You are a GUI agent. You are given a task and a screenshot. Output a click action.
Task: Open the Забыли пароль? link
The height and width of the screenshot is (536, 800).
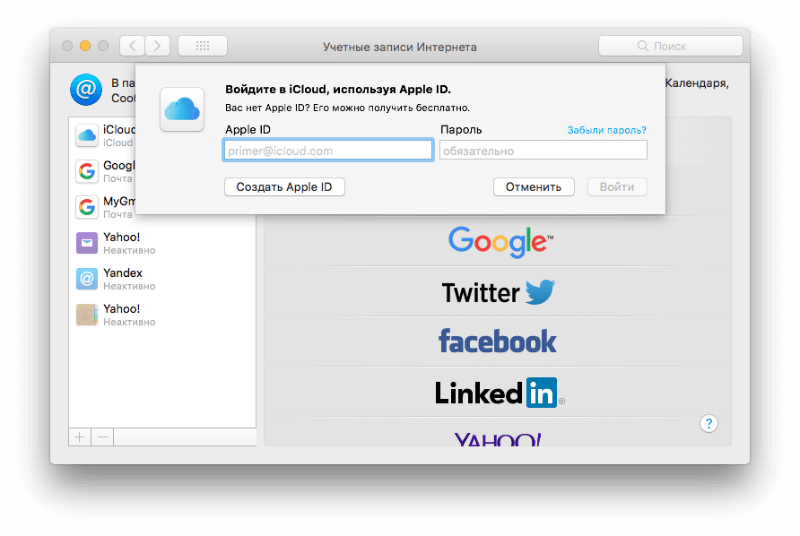coord(607,130)
